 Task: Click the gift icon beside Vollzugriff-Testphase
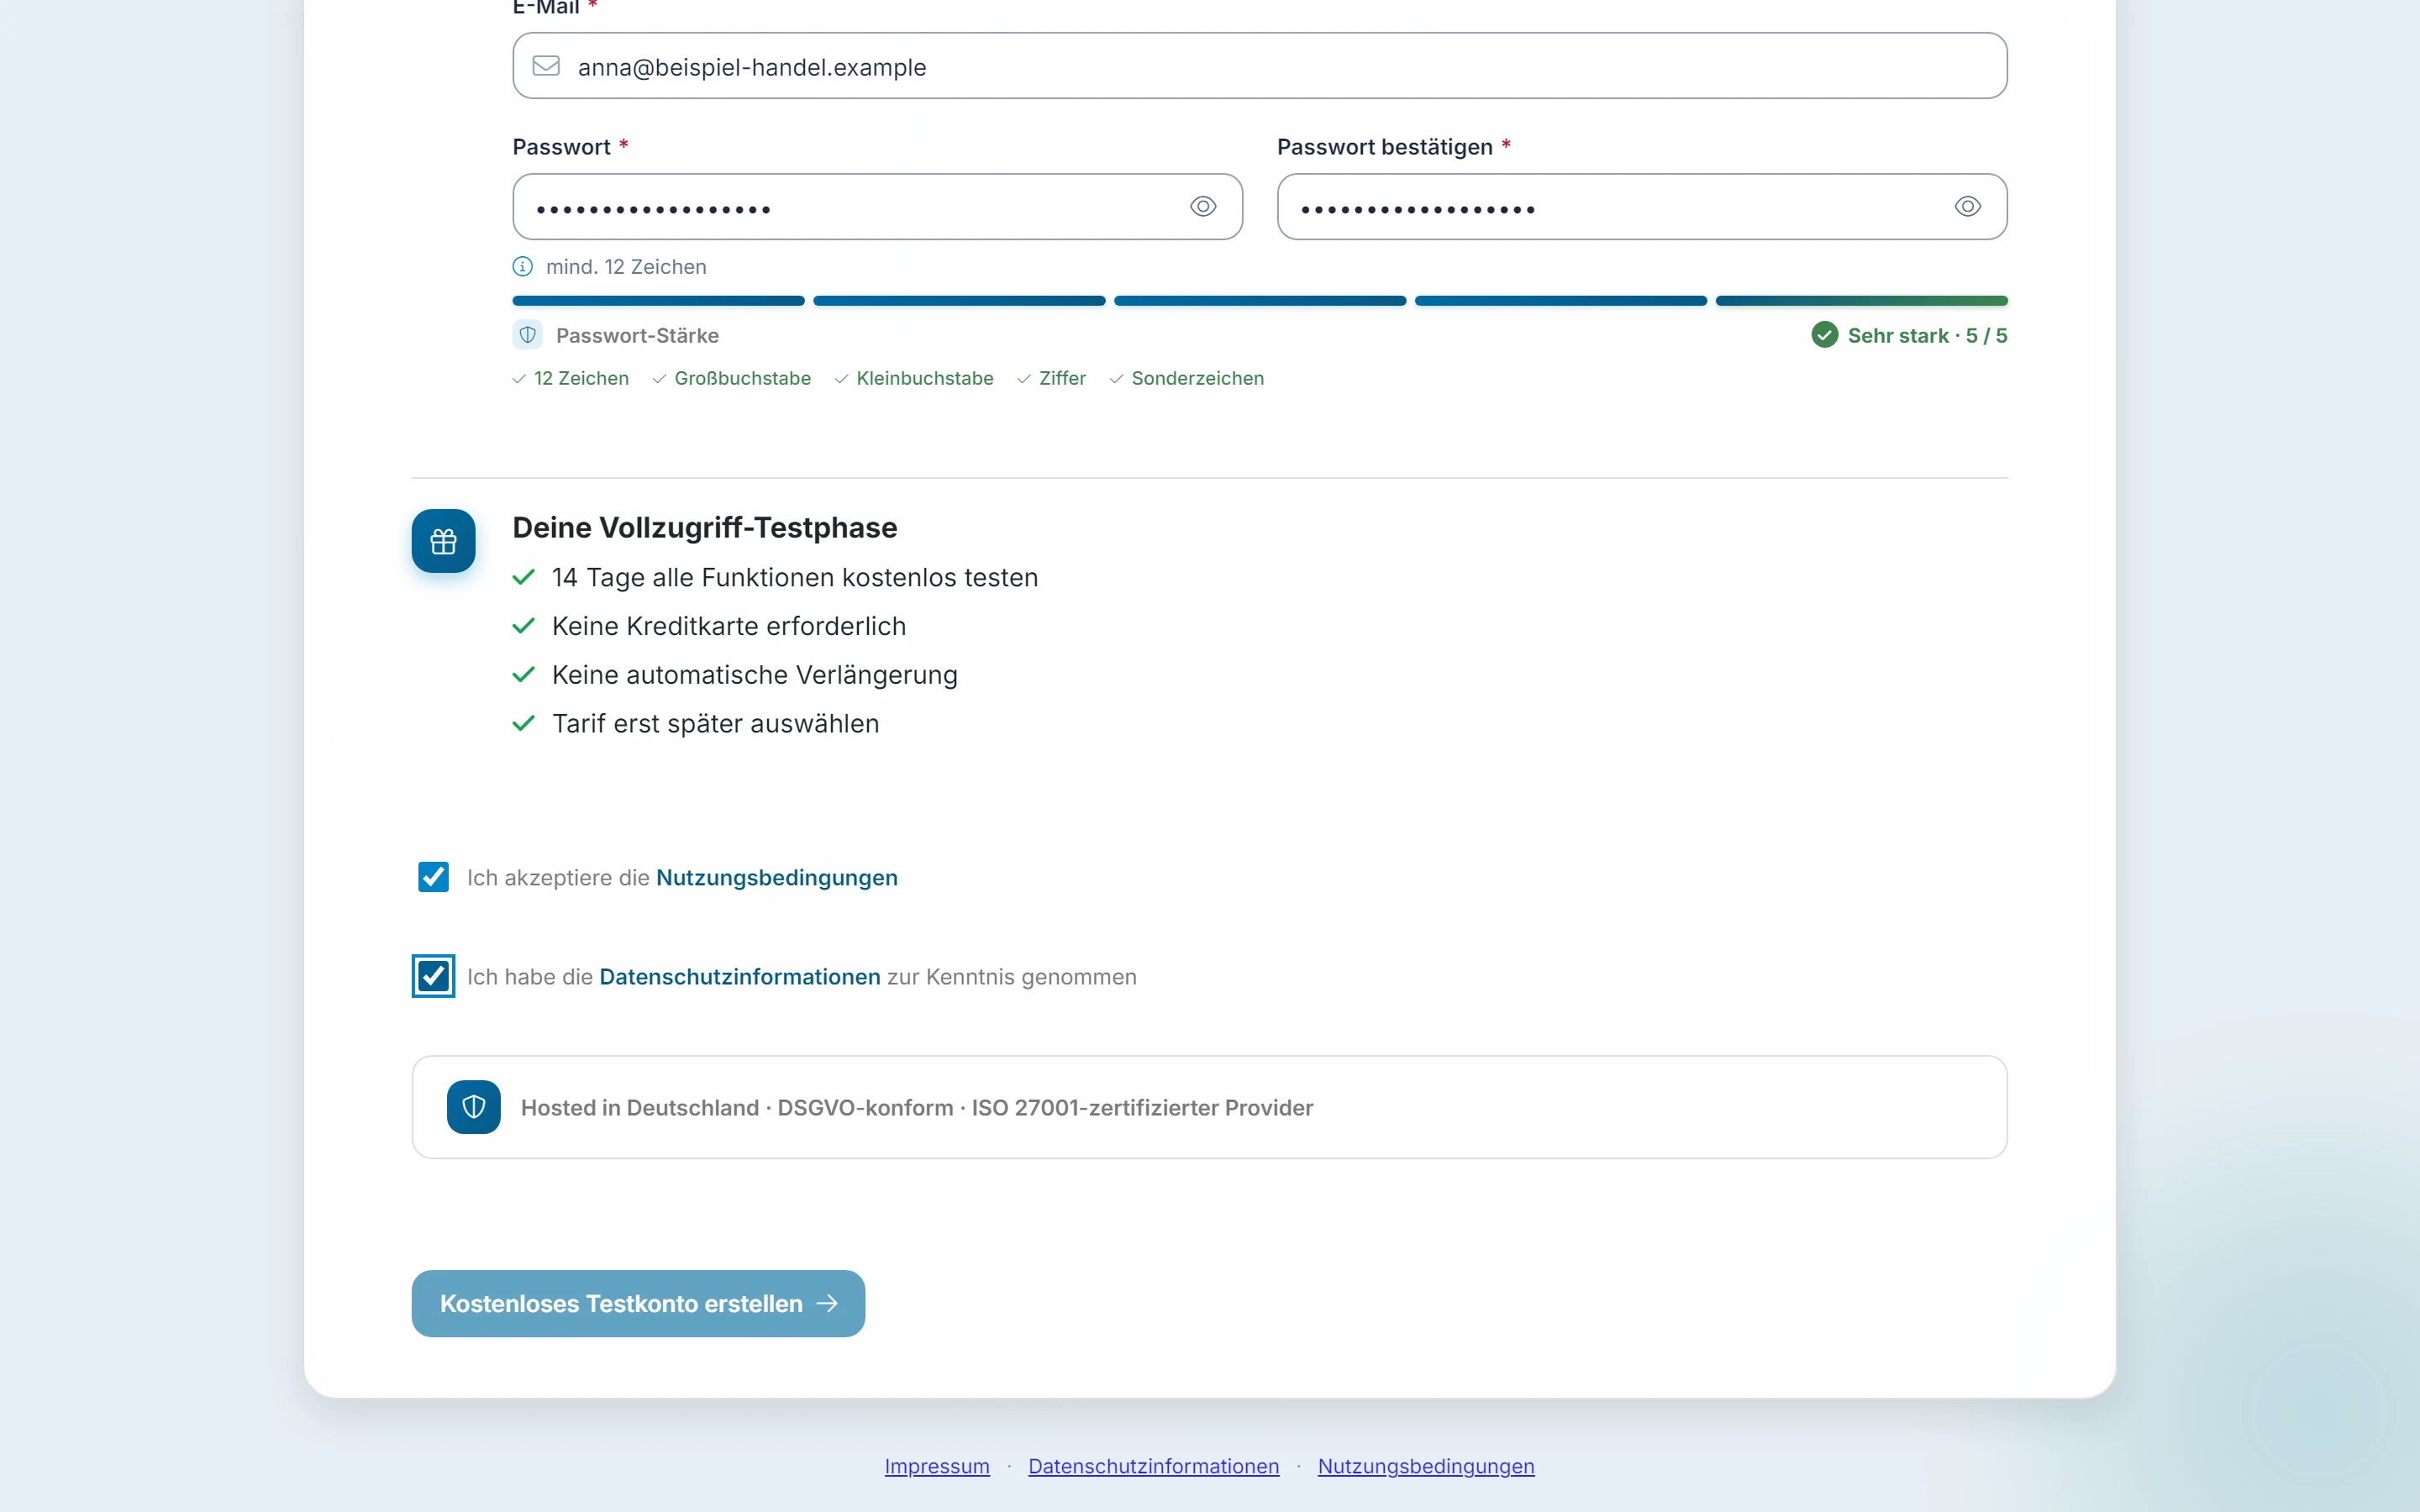(x=444, y=541)
